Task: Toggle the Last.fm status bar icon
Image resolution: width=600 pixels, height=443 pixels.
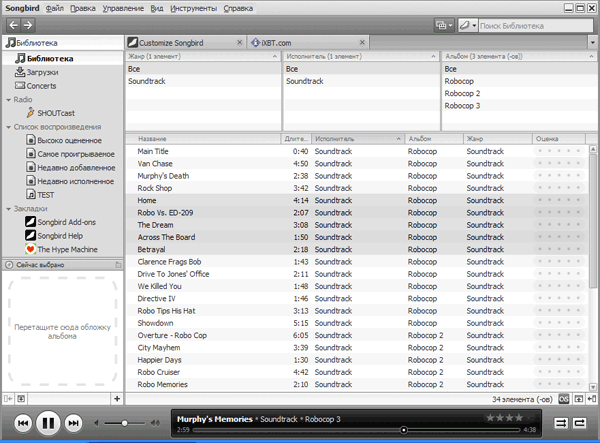Action: click(564, 399)
